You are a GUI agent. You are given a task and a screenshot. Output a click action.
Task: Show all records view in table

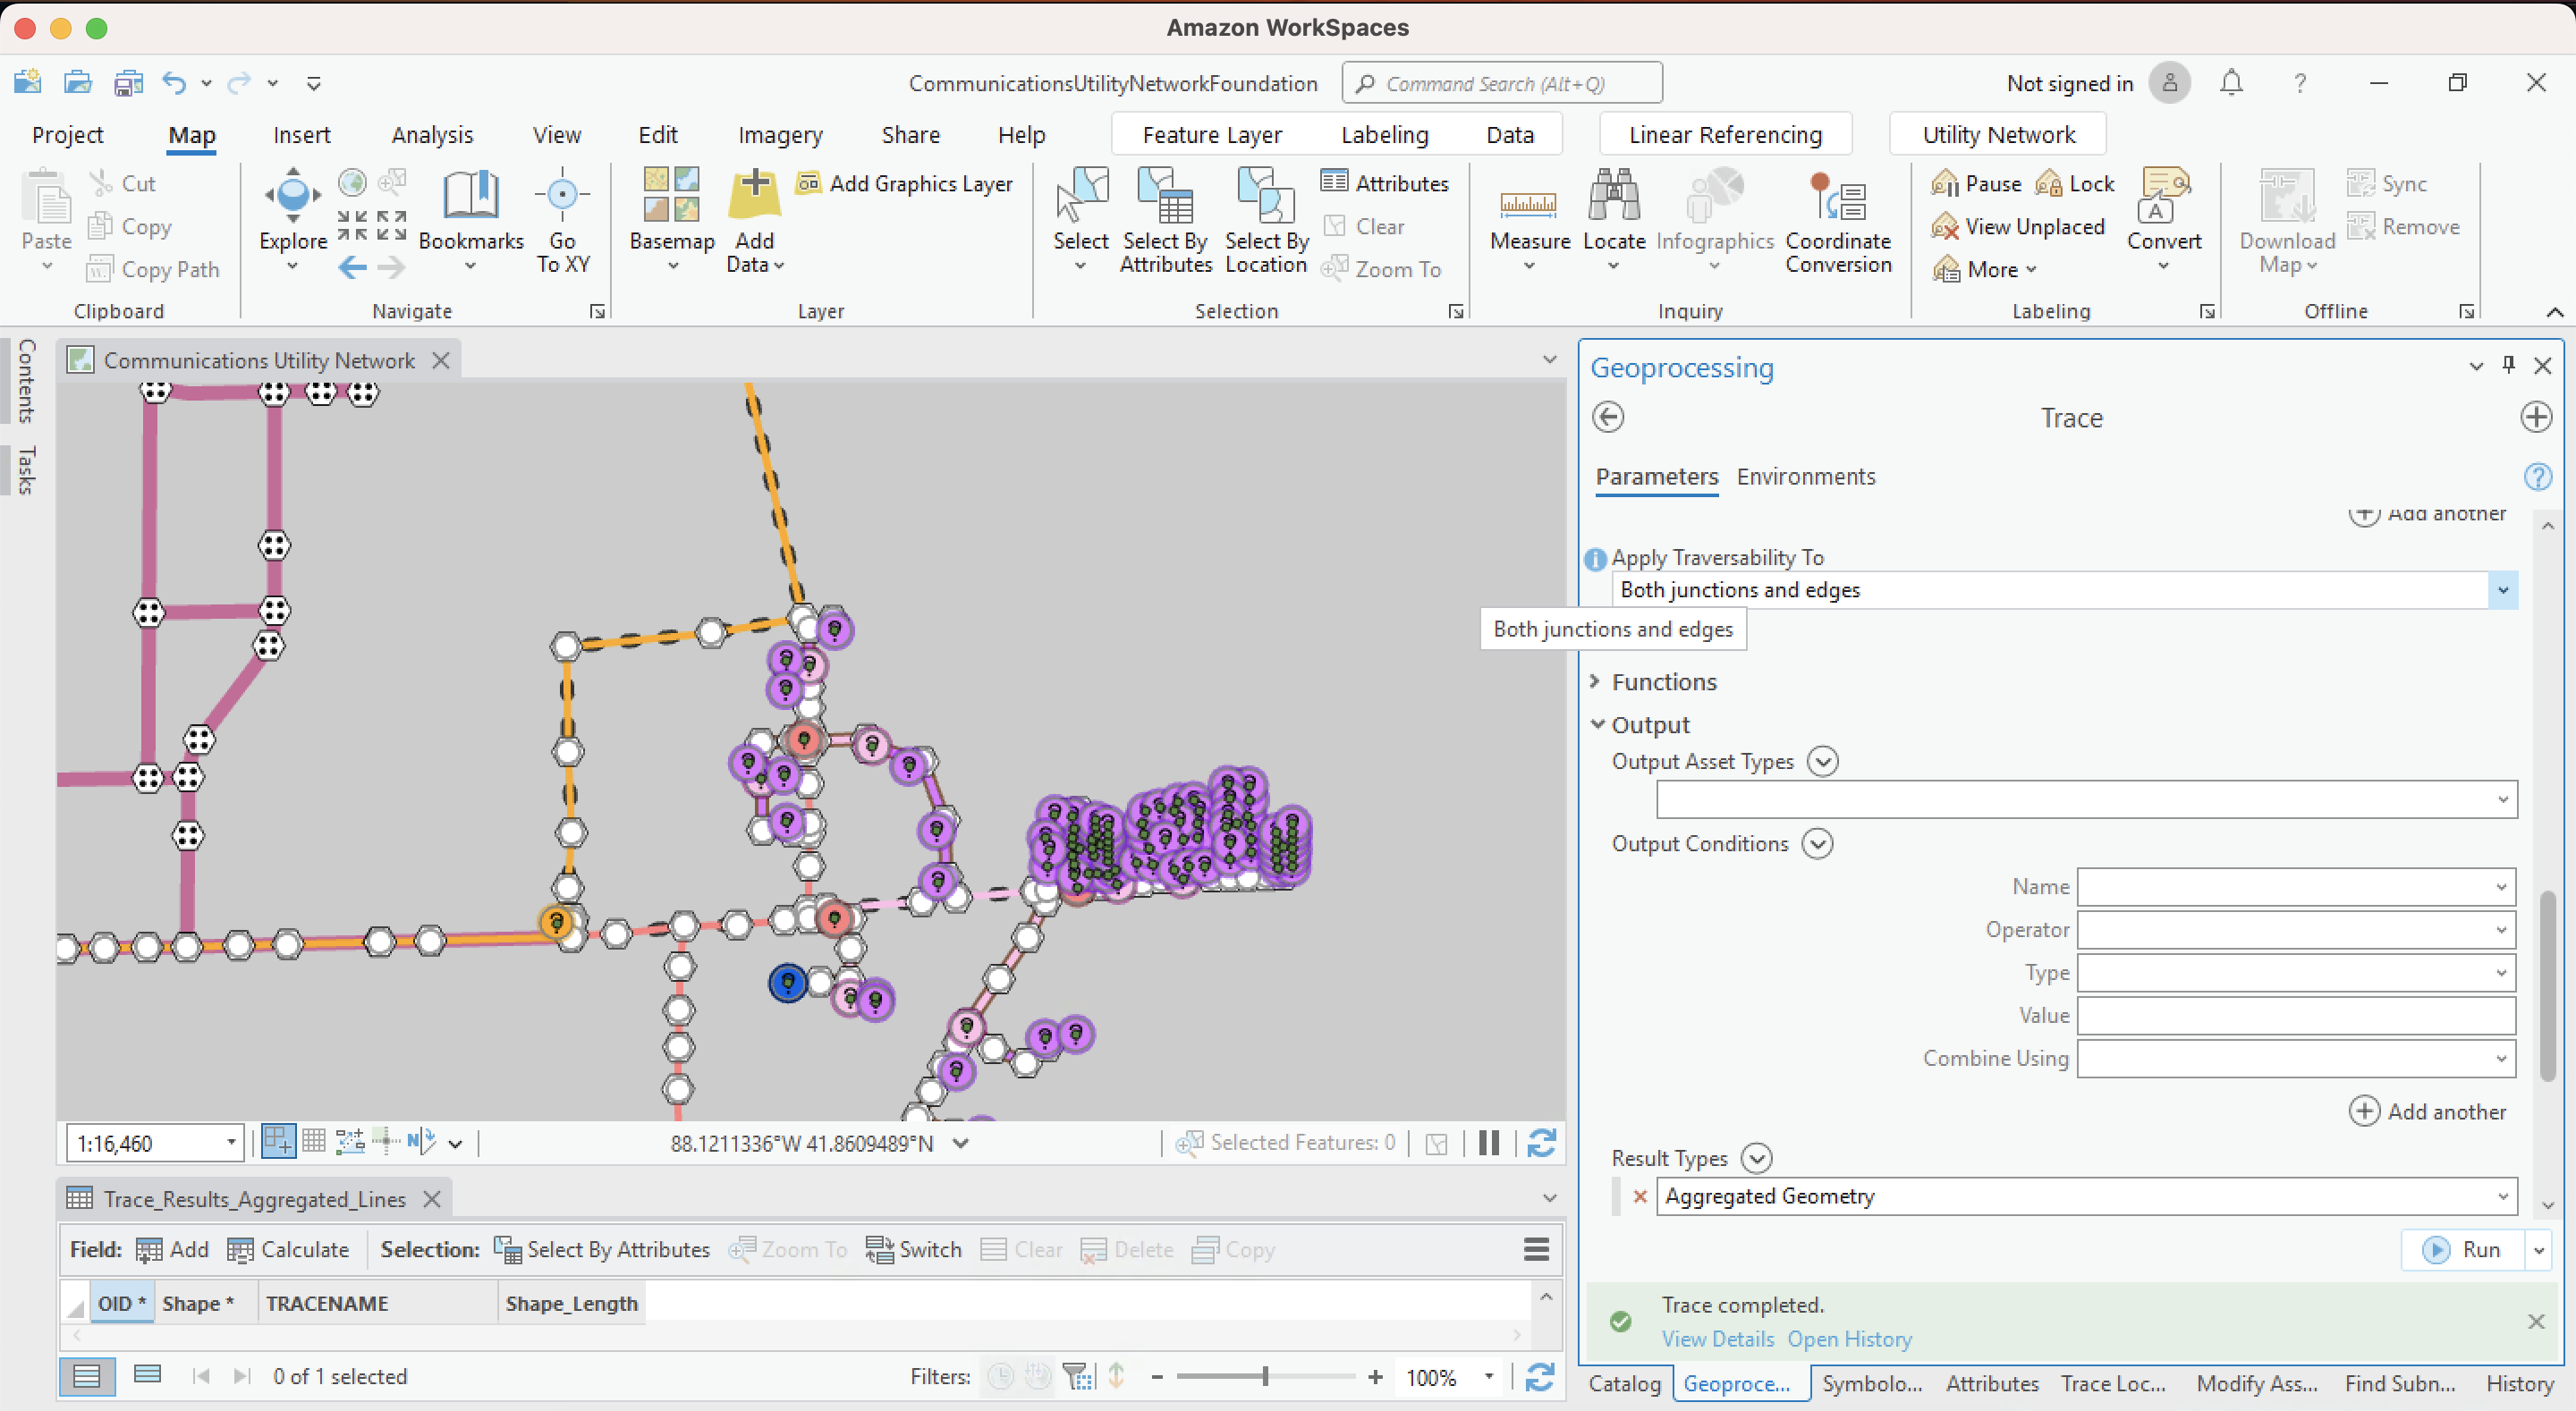tap(87, 1376)
